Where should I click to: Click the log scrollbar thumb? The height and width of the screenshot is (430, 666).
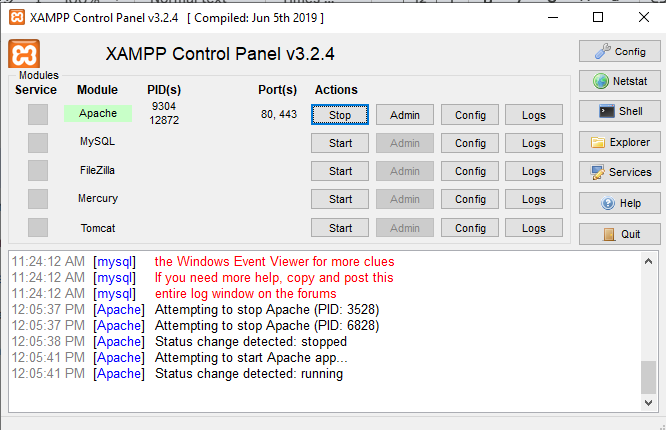pos(648,377)
